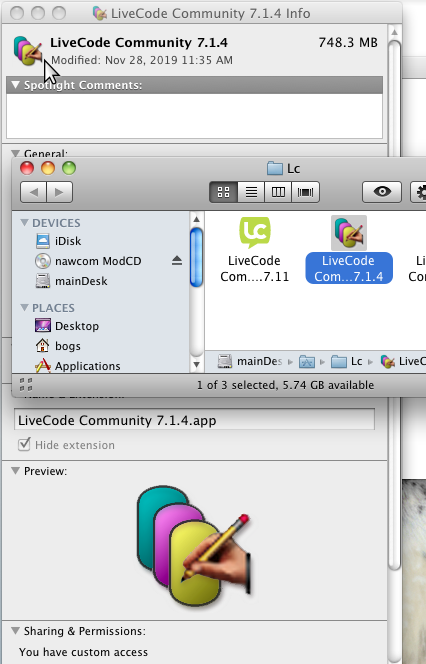Collapse the DEVICES sidebar group
This screenshot has height=664, width=426.
pyautogui.click(x=25, y=222)
